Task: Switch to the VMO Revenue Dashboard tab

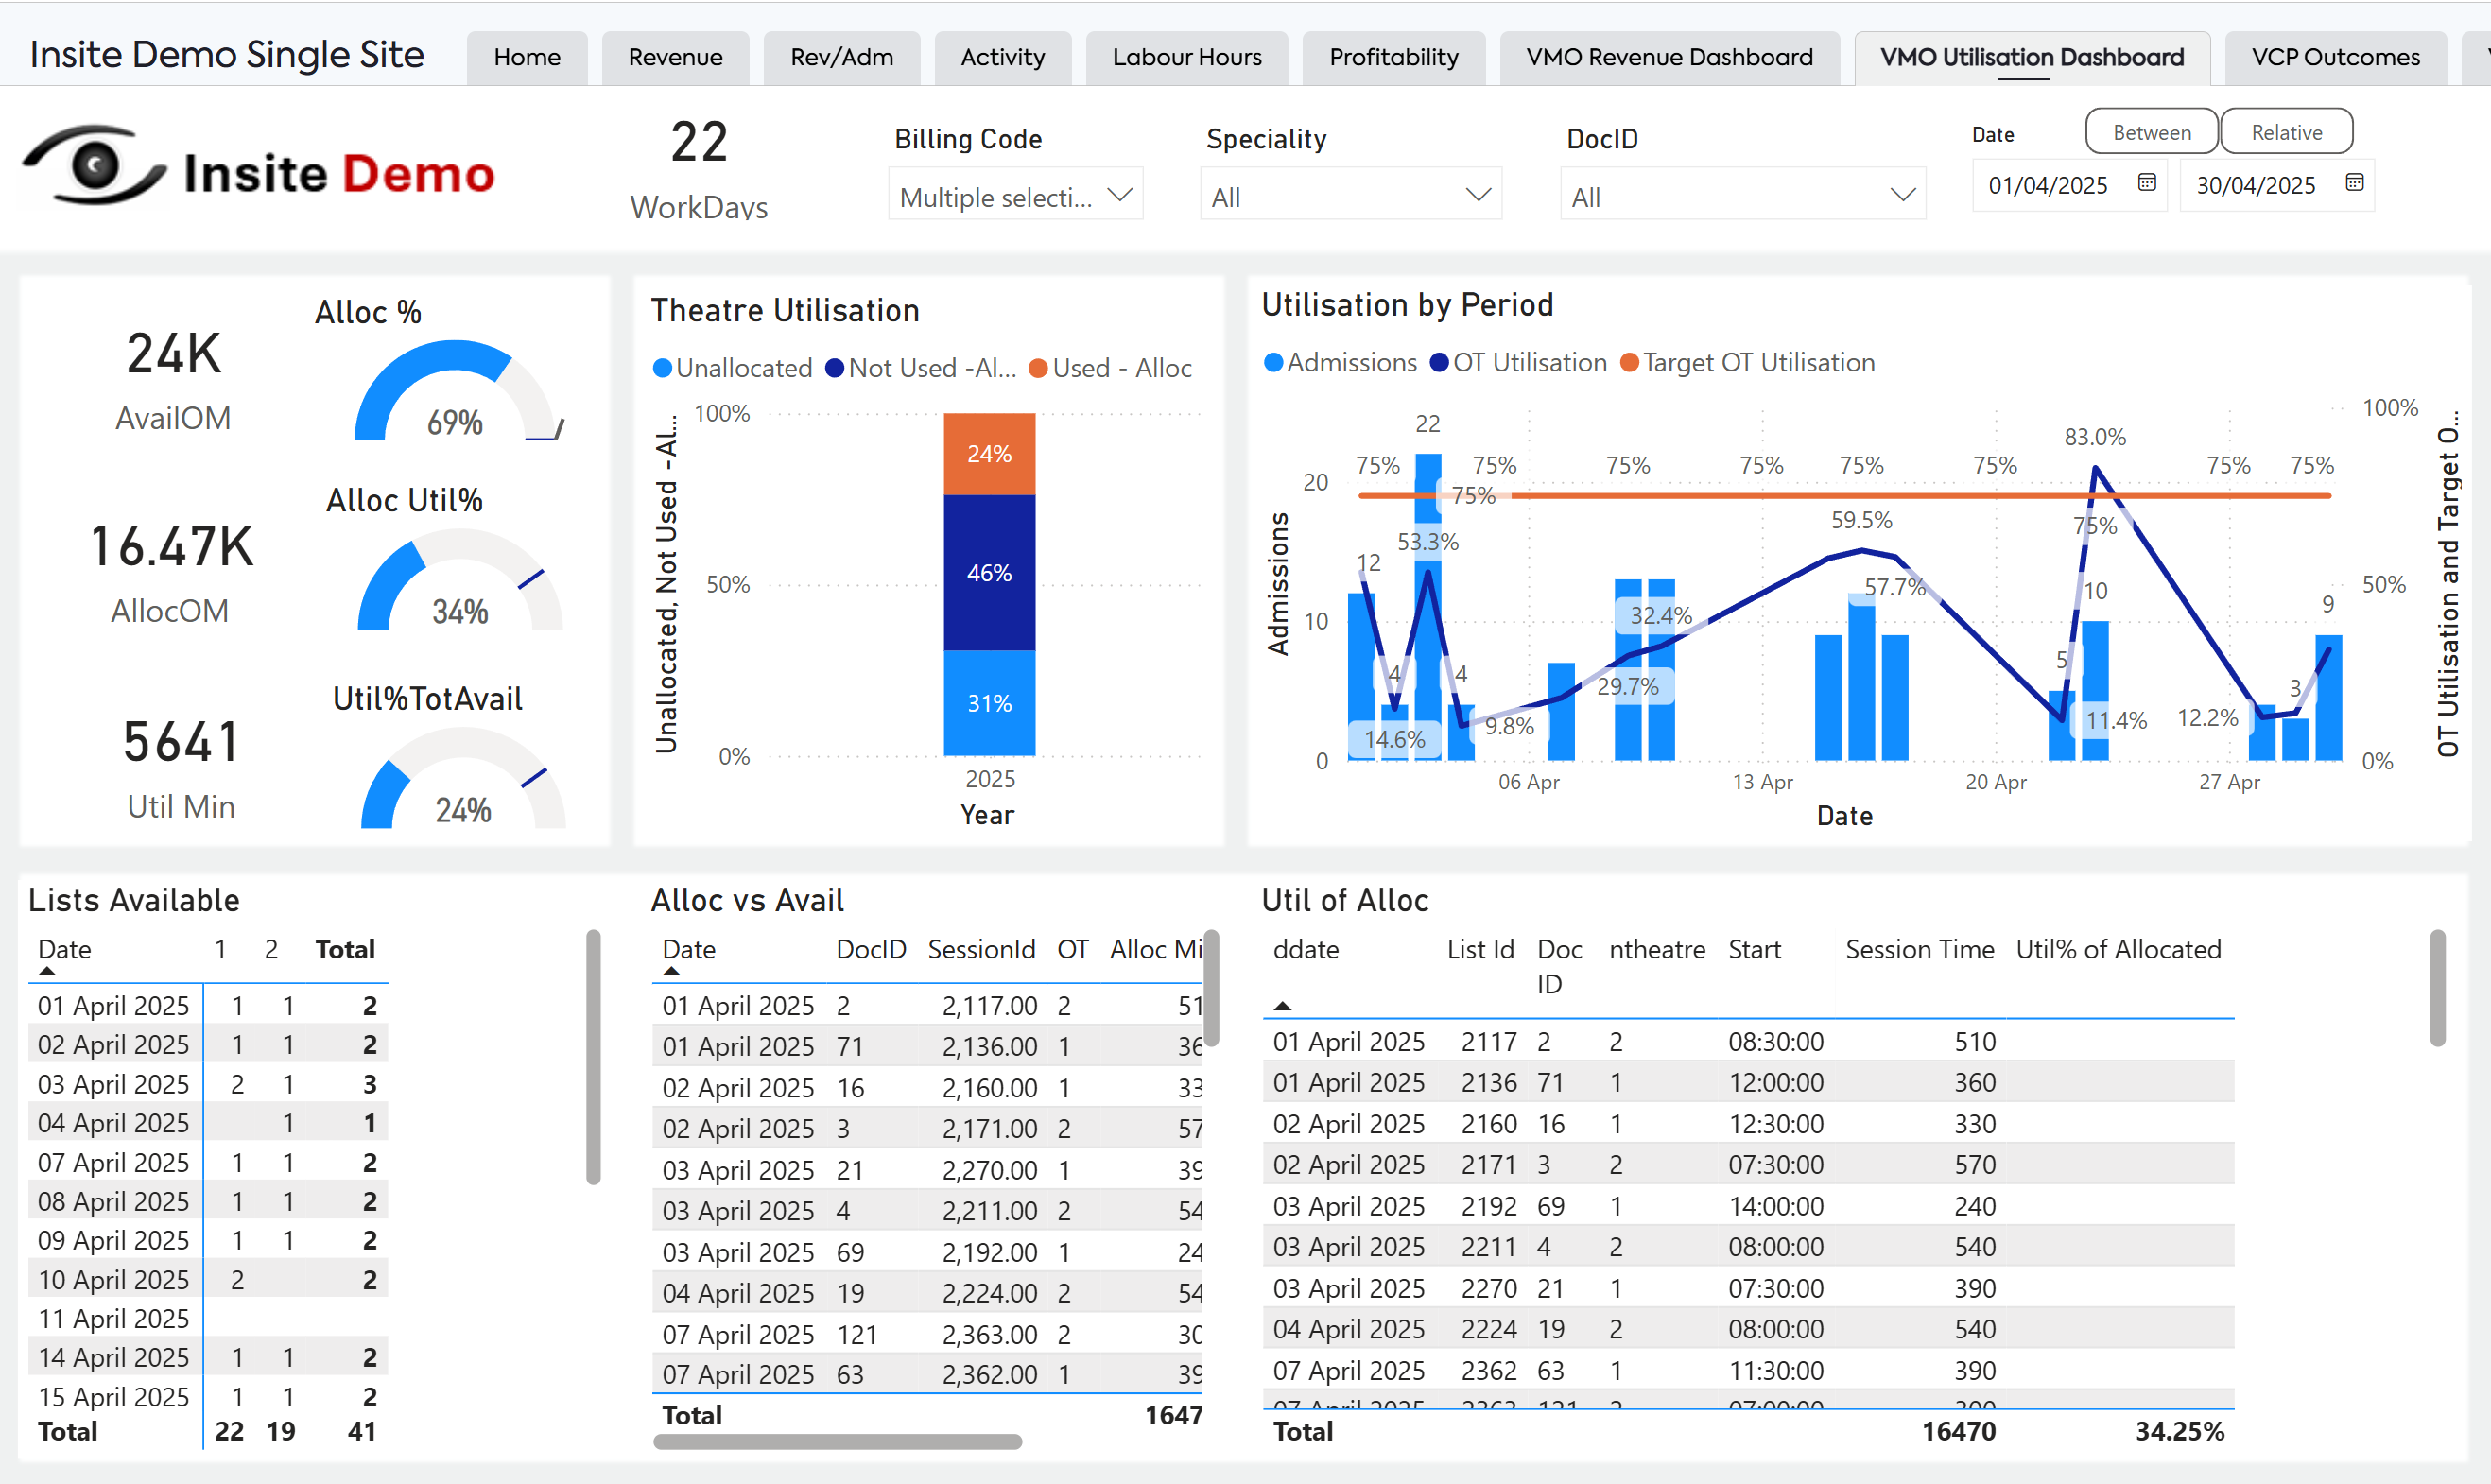Action: [x=1669, y=57]
